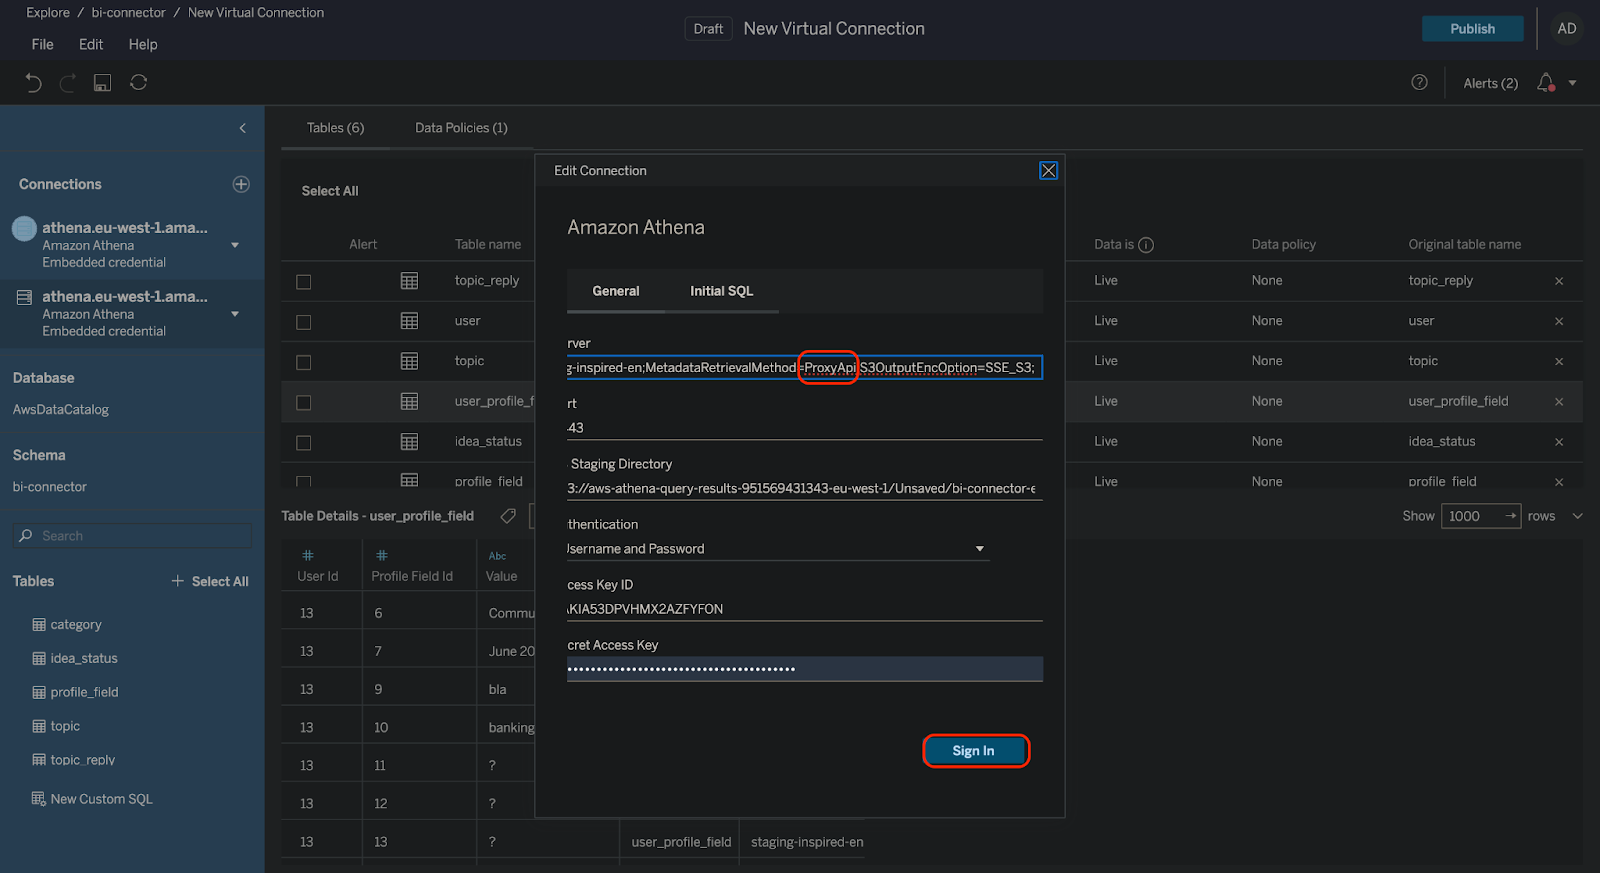
Task: Click the Redo arrow icon
Action: [68, 83]
